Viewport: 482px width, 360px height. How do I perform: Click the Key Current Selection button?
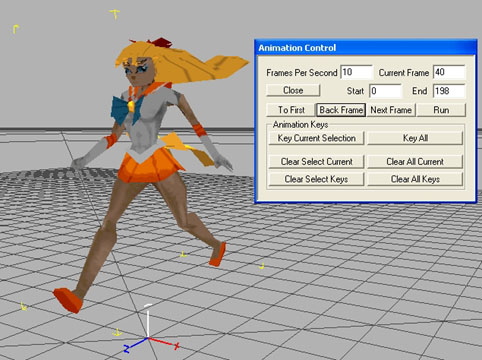(316, 138)
